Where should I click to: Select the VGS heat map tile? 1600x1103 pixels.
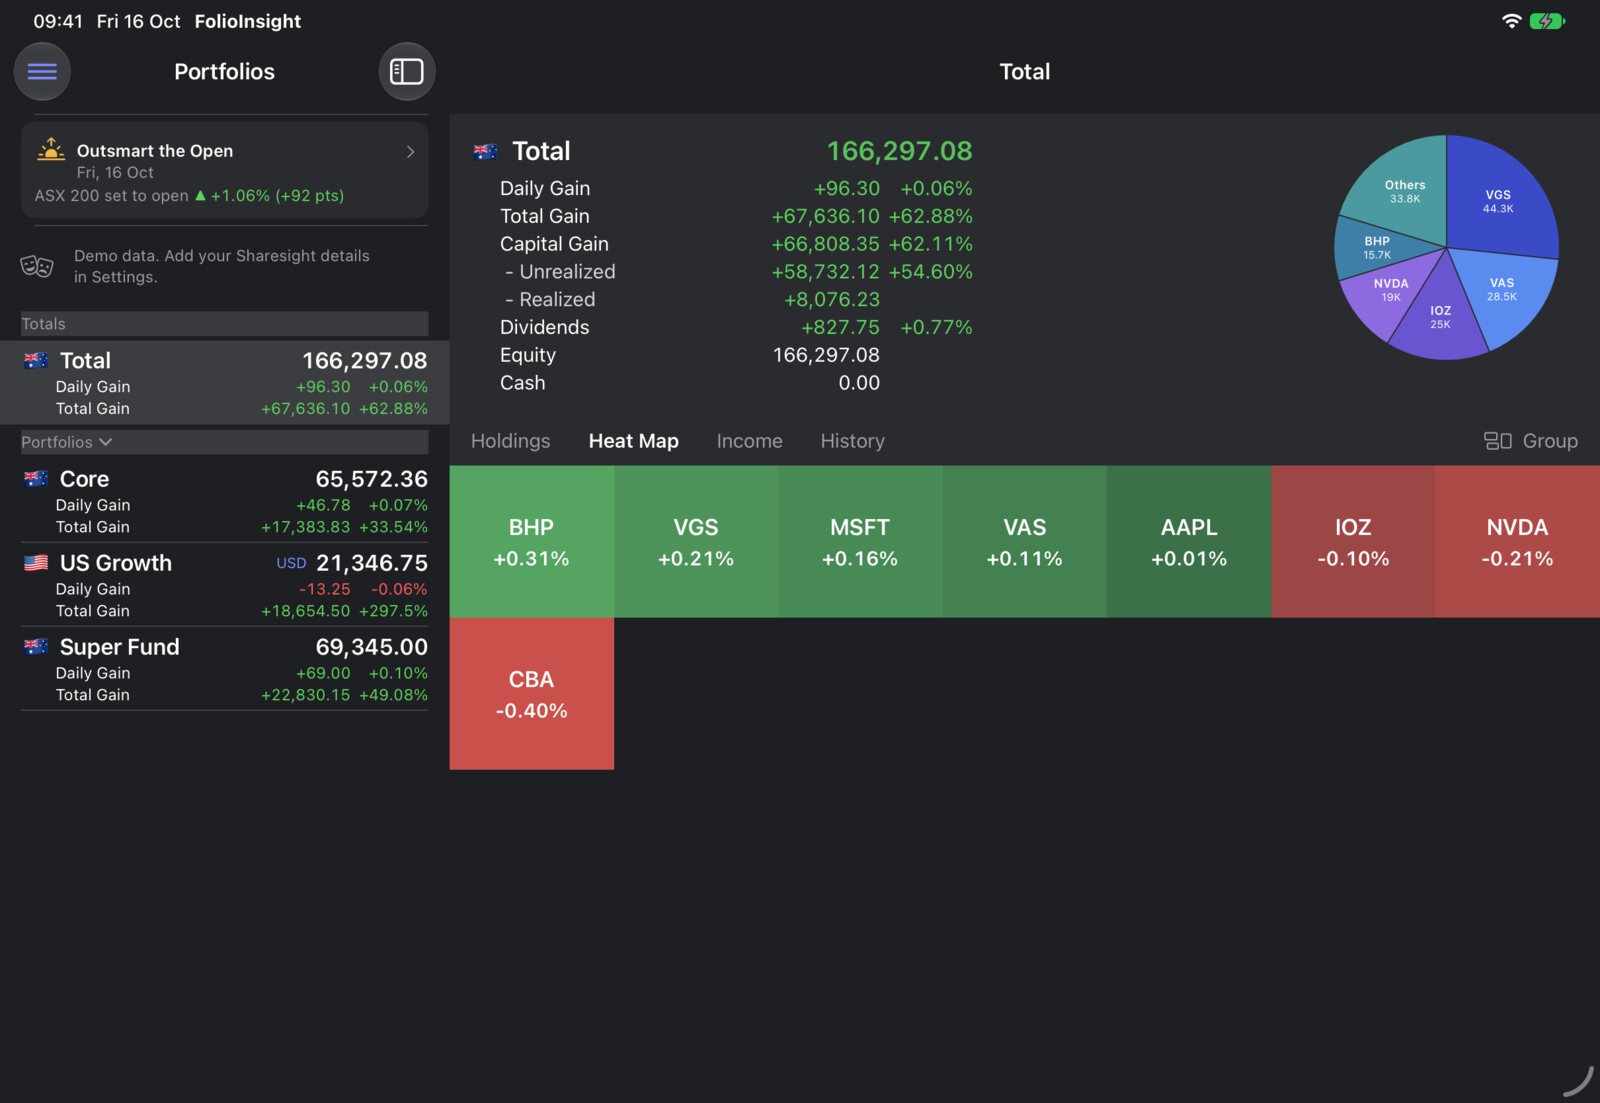[696, 541]
